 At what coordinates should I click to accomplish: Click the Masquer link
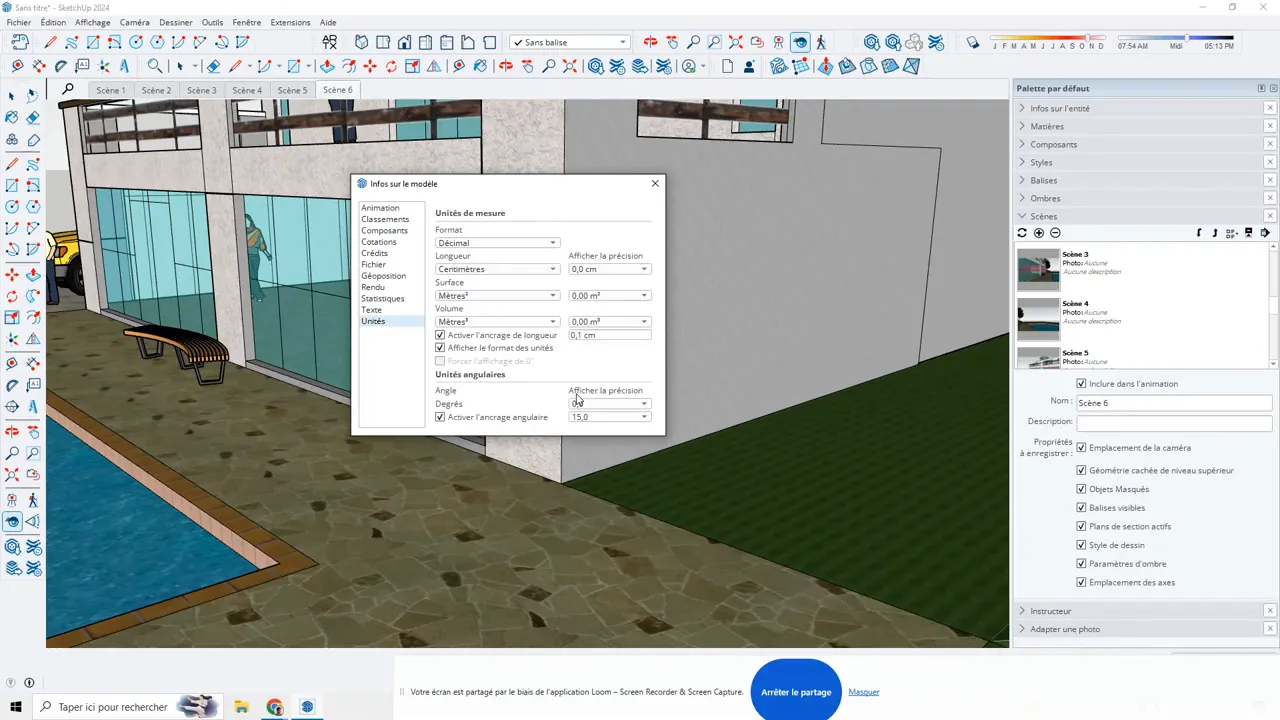864,692
